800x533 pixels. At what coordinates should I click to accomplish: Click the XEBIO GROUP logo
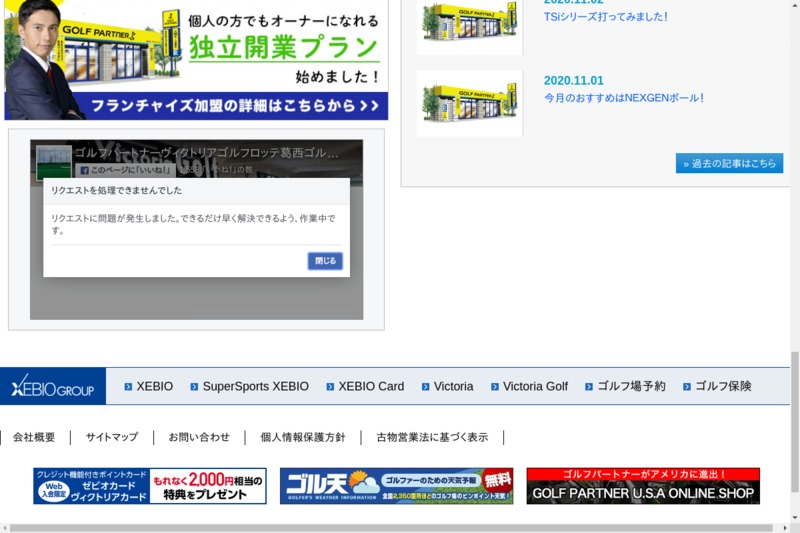[53, 386]
